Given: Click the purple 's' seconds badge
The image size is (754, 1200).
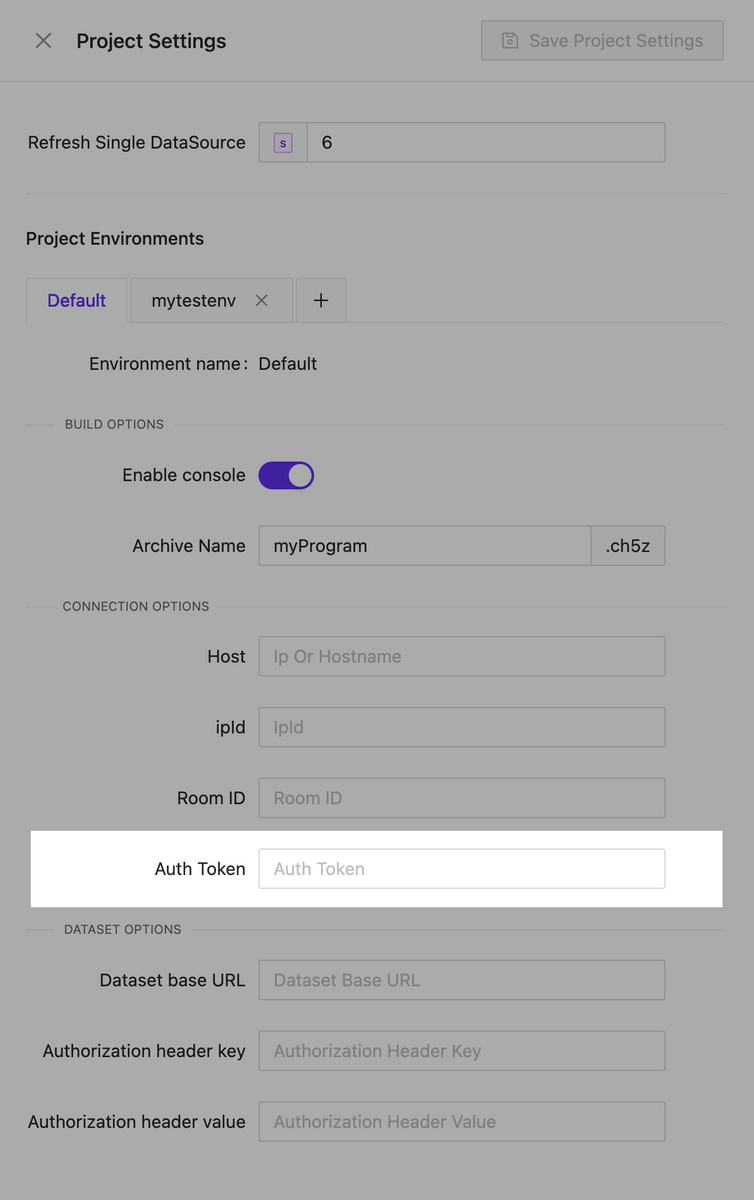Looking at the screenshot, I should 282,142.
